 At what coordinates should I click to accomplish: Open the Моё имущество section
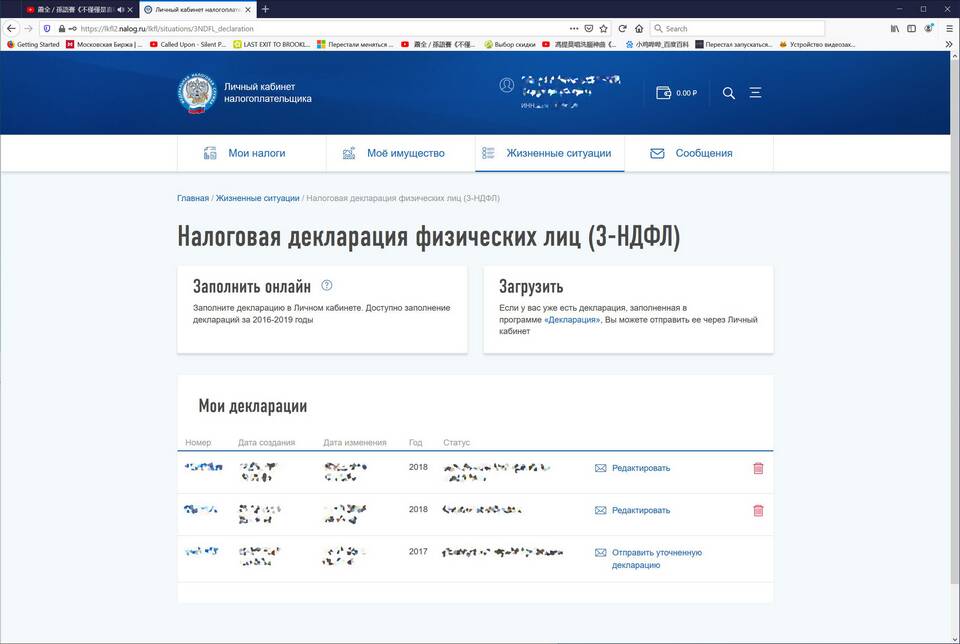pos(400,153)
